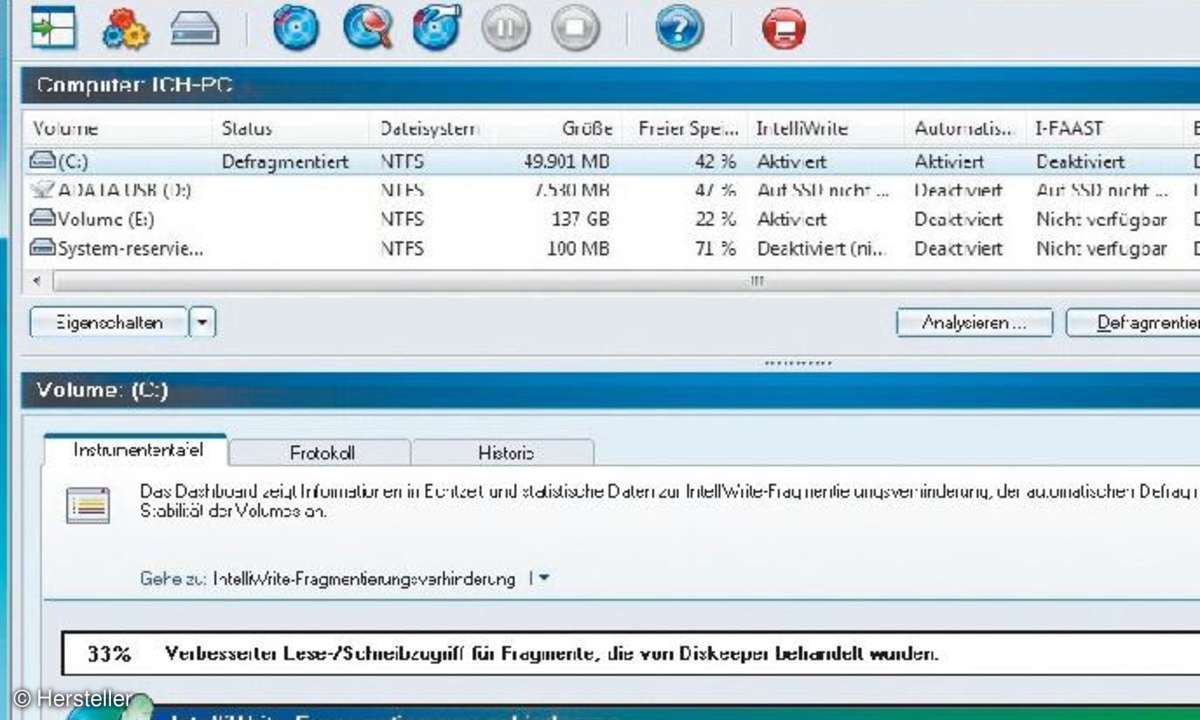Click the Analysieren button
This screenshot has width=1200, height=720.
(974, 323)
